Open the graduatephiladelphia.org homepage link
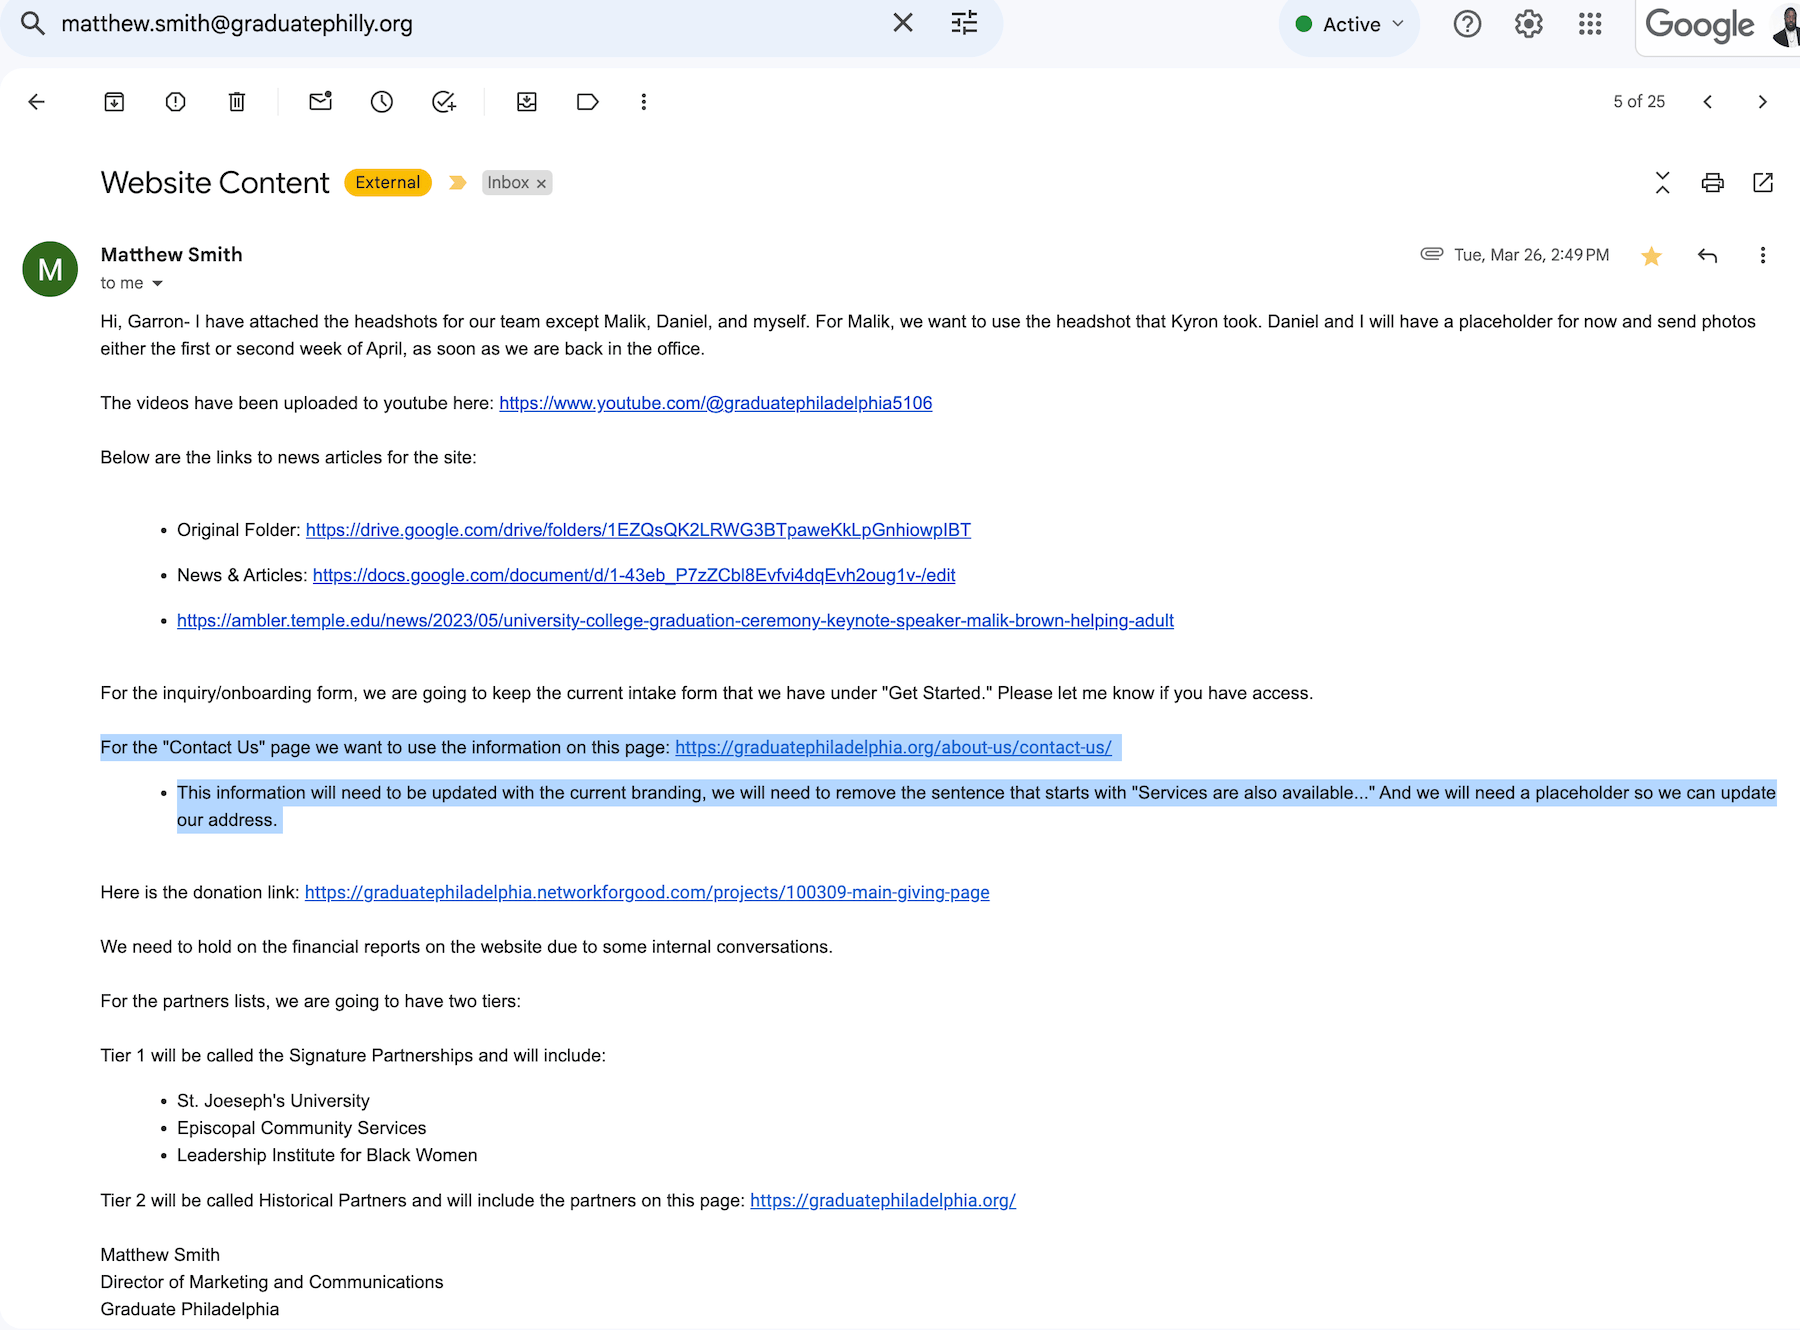Screen dimensions: 1800x1330 [x=883, y=1201]
